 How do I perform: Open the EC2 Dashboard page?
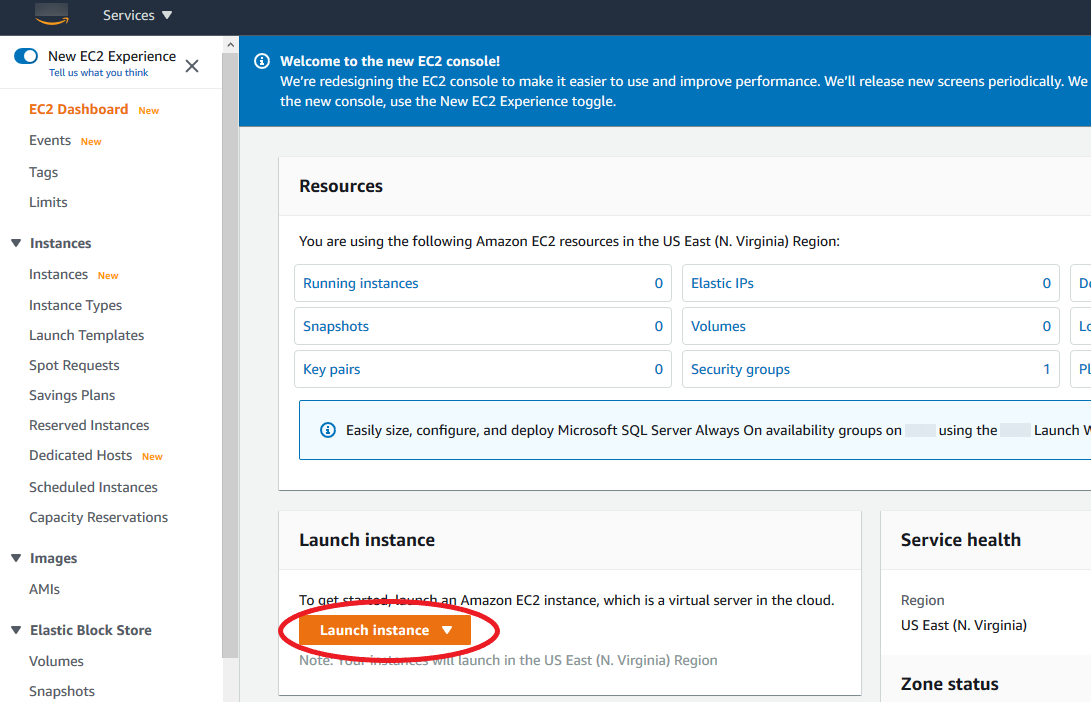[x=78, y=109]
